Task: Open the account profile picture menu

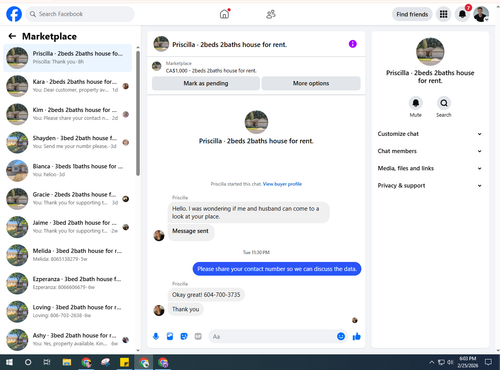Action: click(x=481, y=14)
